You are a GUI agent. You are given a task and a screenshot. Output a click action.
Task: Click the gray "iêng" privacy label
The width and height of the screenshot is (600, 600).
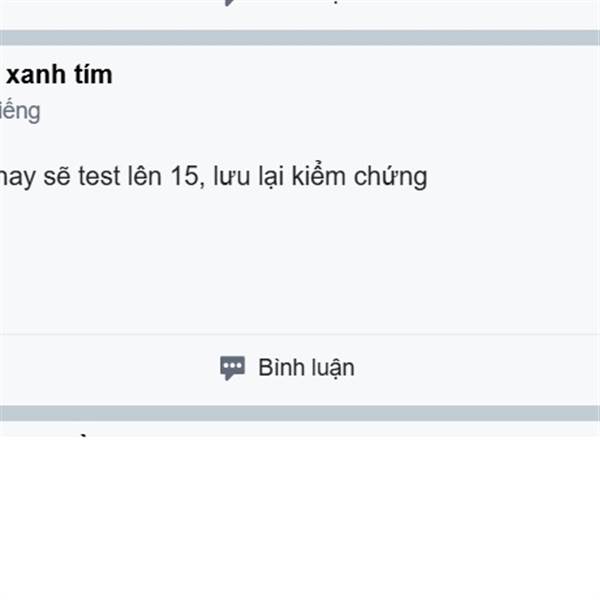(20, 112)
